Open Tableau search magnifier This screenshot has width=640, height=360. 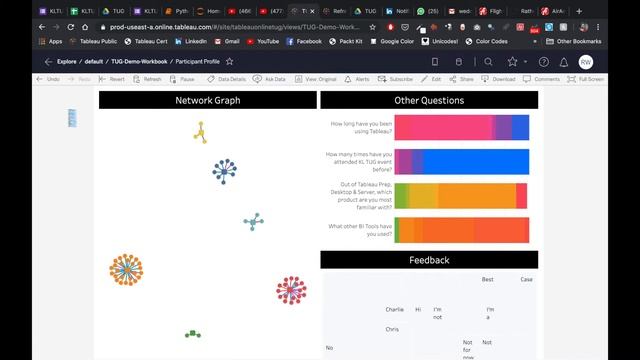tap(488, 62)
